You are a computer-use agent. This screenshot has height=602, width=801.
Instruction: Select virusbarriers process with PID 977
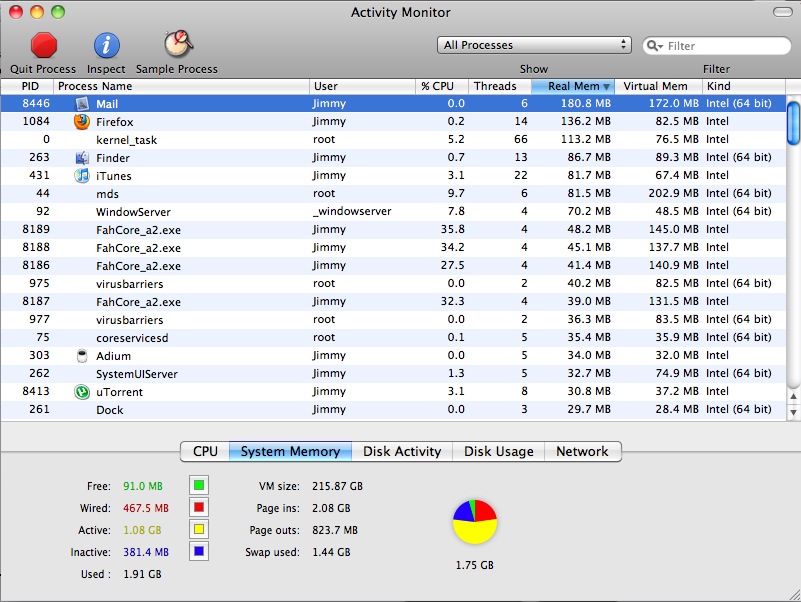pos(393,319)
